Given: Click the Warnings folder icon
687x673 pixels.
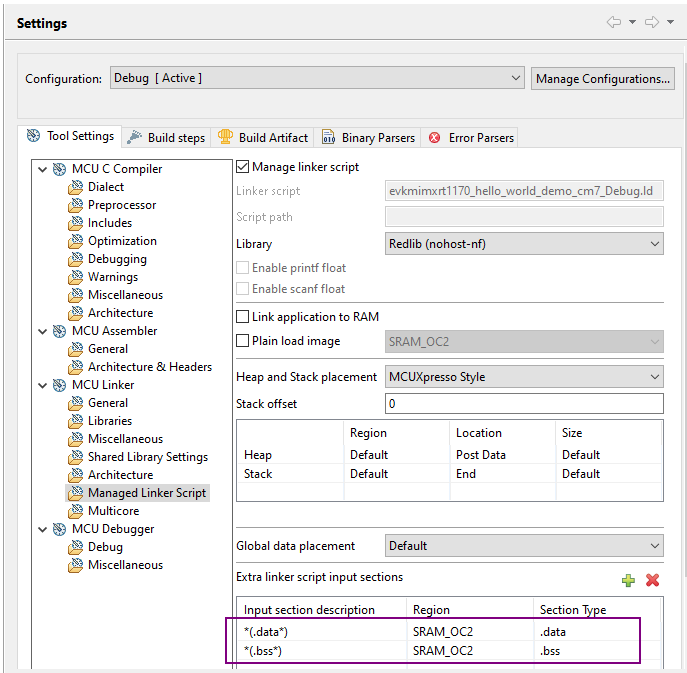Looking at the screenshot, I should coord(76,277).
